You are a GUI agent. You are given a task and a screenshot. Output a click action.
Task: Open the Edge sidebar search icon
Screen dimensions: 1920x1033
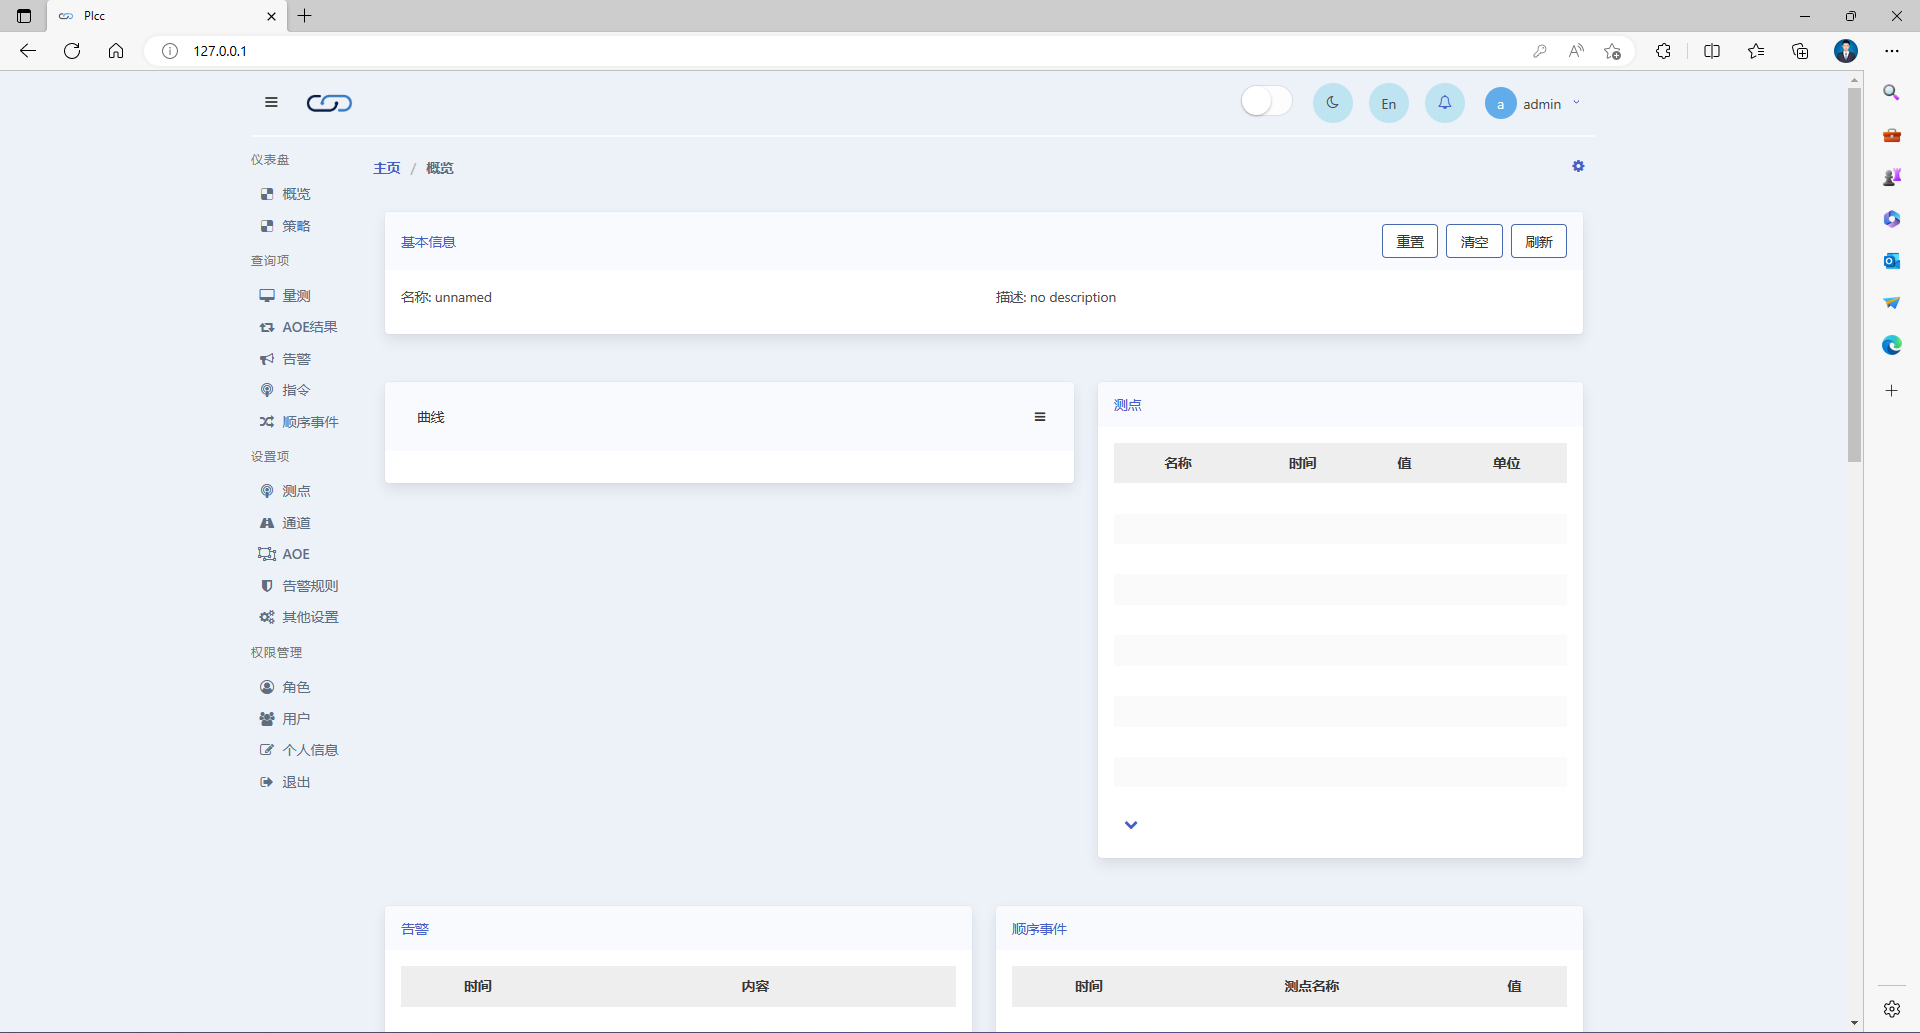click(1891, 92)
